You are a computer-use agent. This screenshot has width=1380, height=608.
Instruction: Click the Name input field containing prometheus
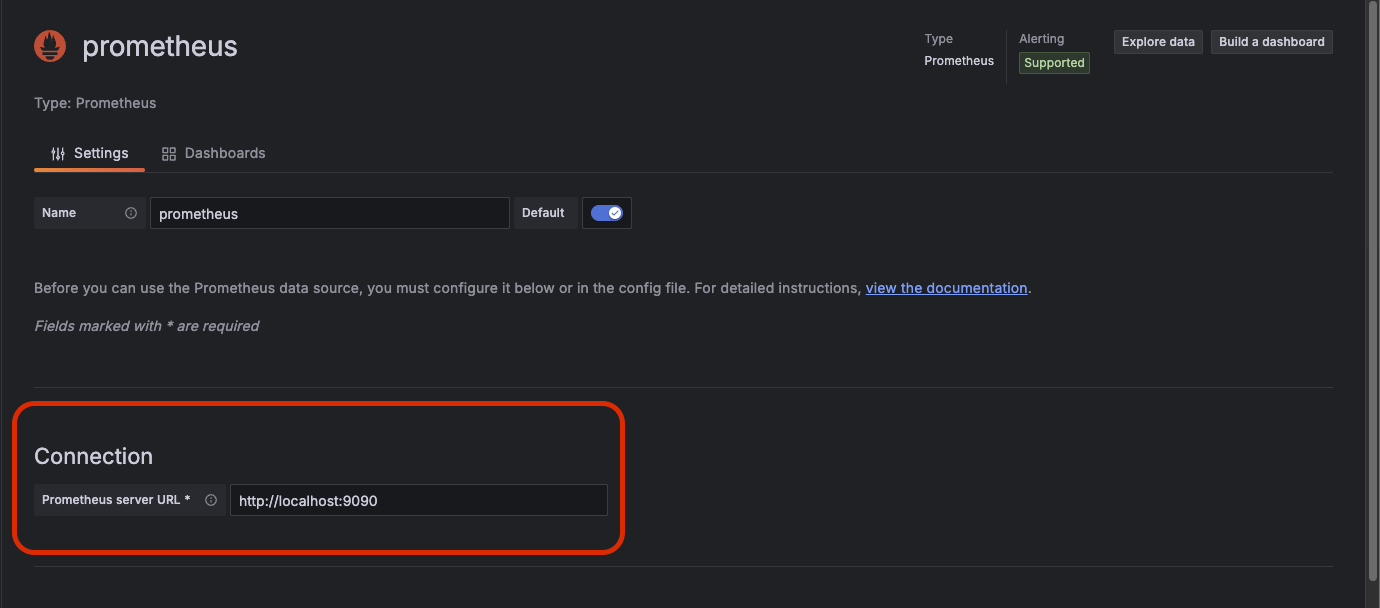click(x=330, y=213)
